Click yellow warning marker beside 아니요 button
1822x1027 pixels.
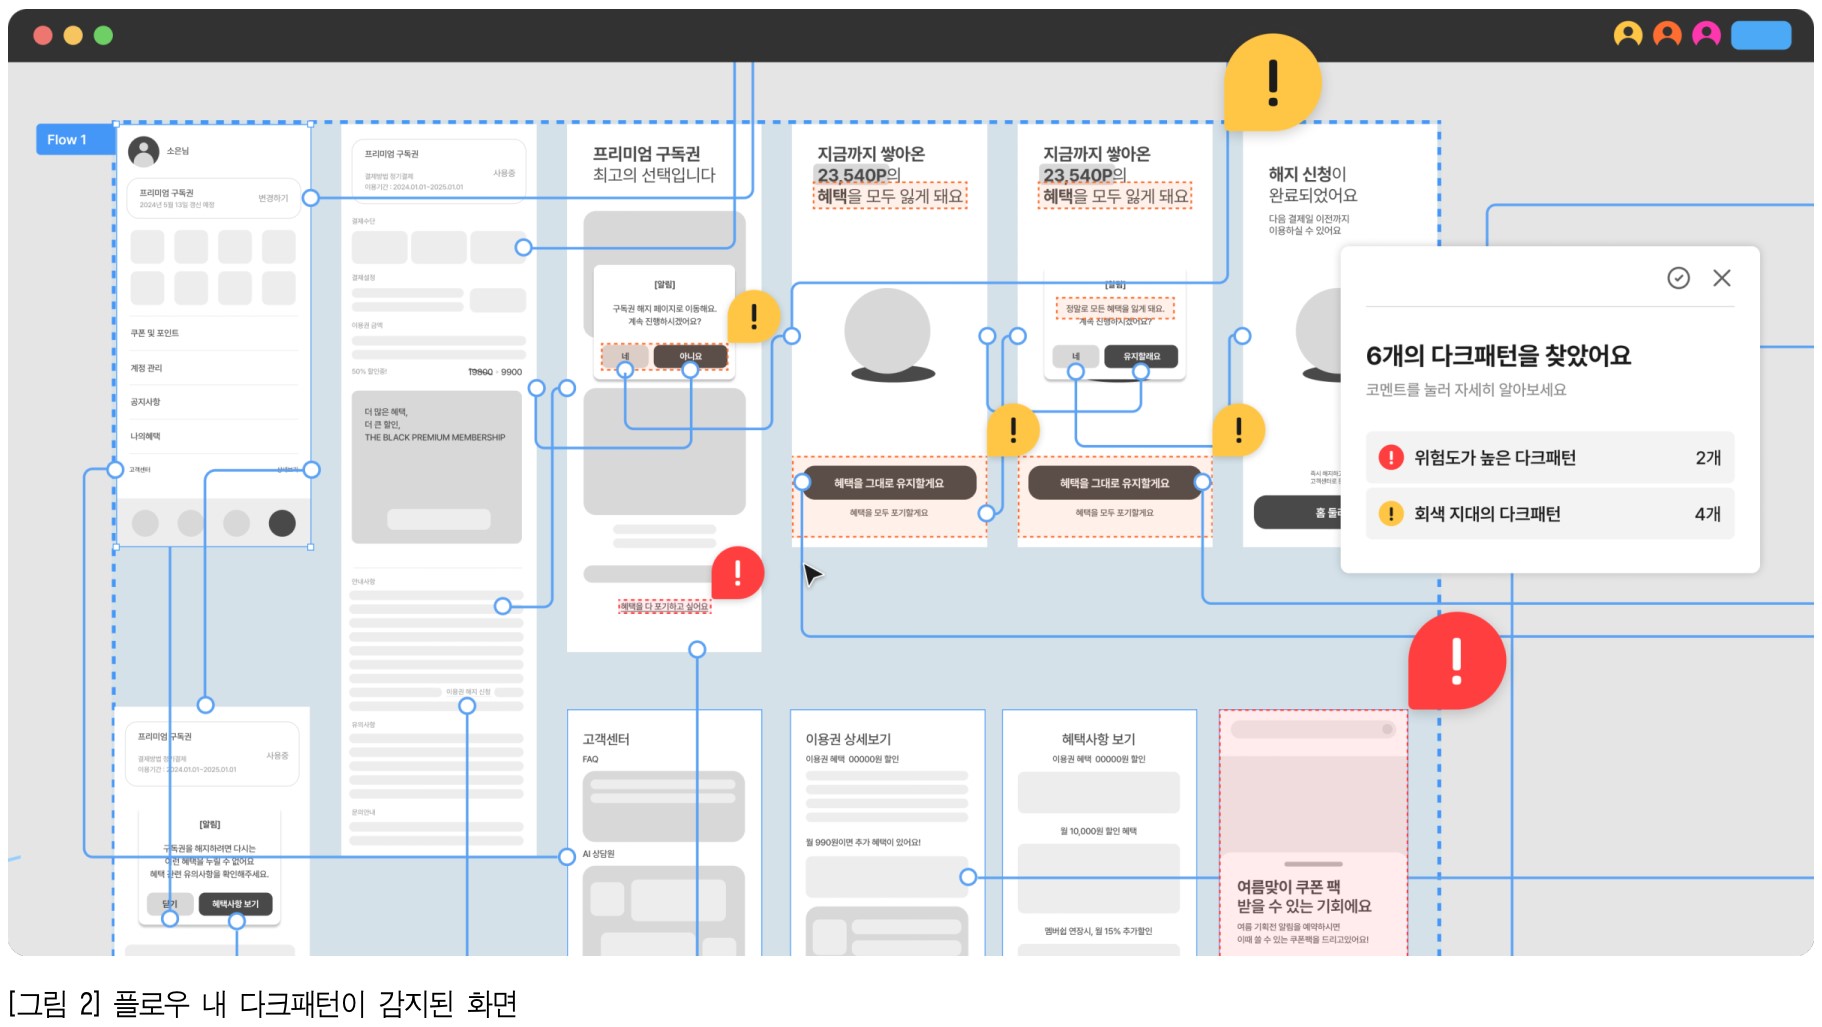click(x=753, y=317)
